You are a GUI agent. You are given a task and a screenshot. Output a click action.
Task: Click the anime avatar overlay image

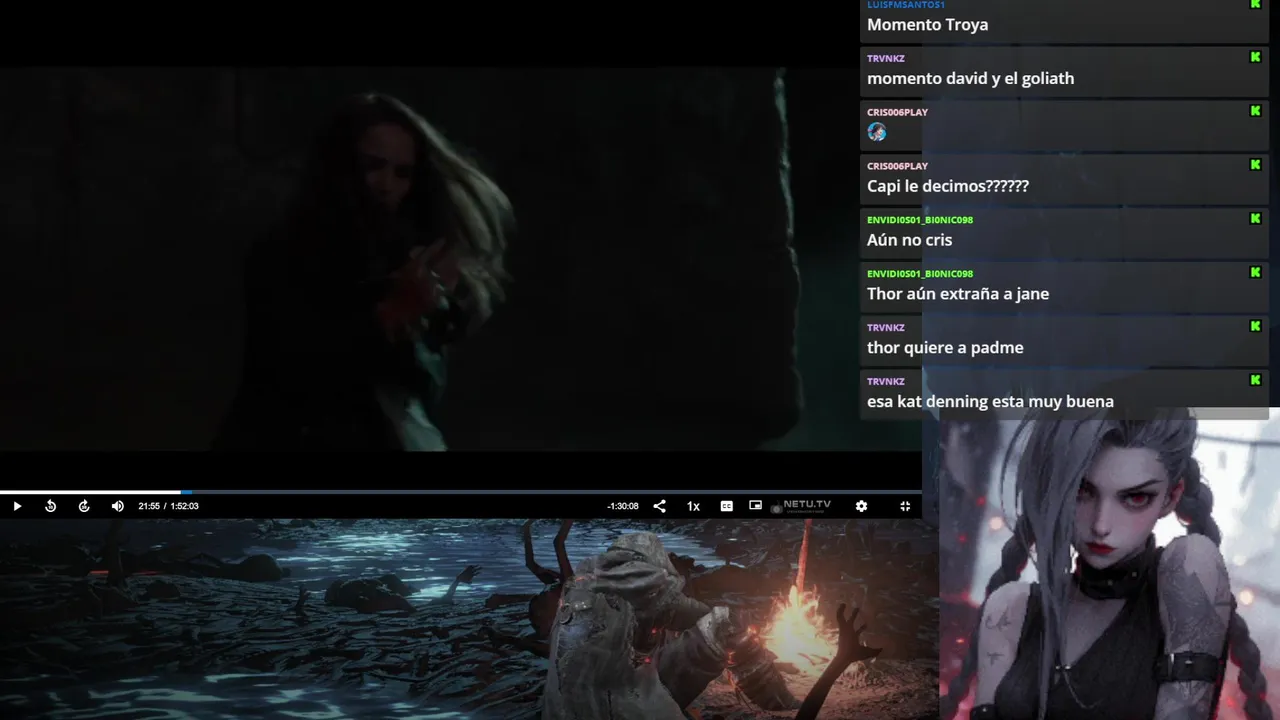tap(1110, 565)
